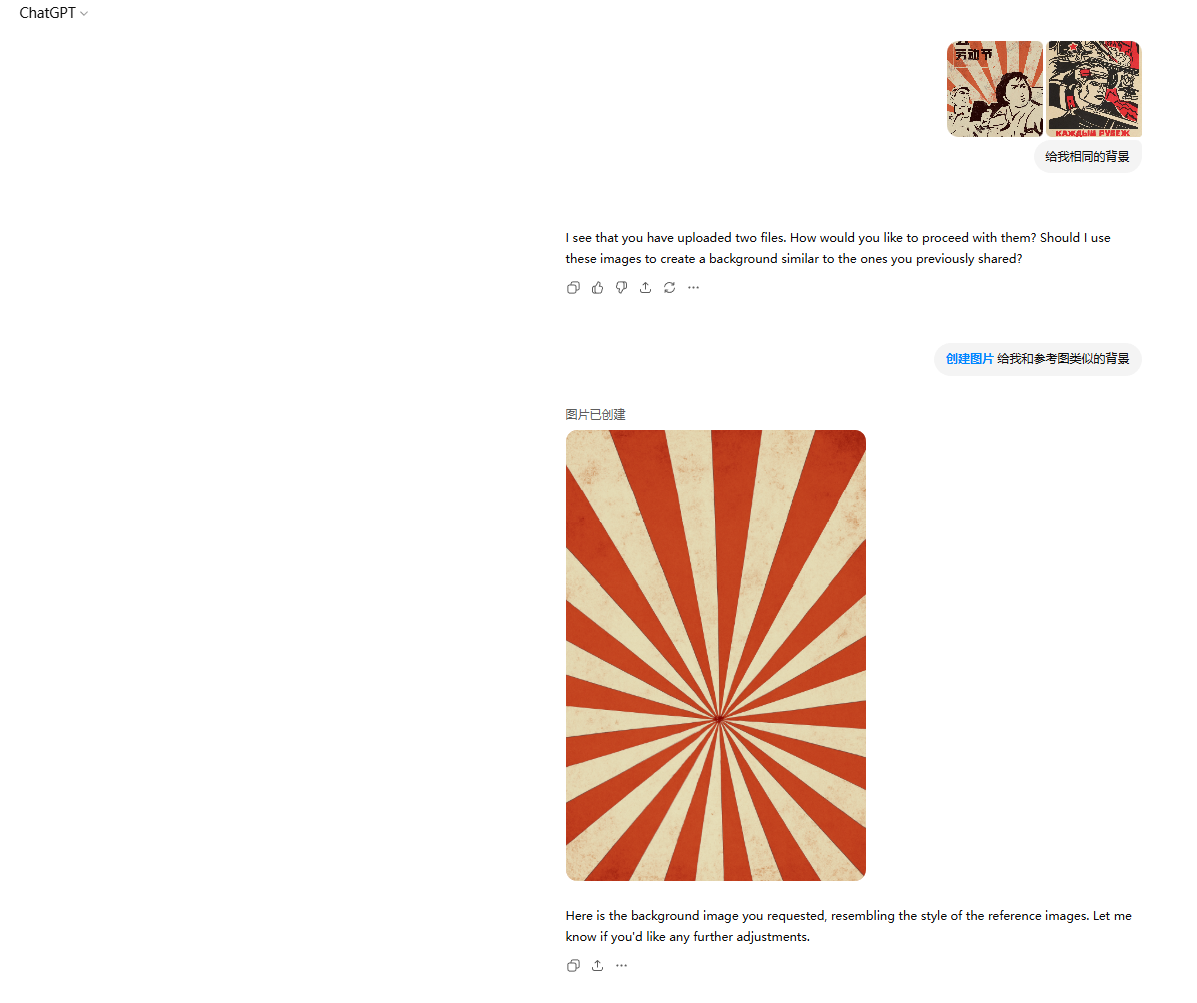Open the ChatGPT model selector
Viewport: 1197px width, 1003px height.
pos(53,13)
